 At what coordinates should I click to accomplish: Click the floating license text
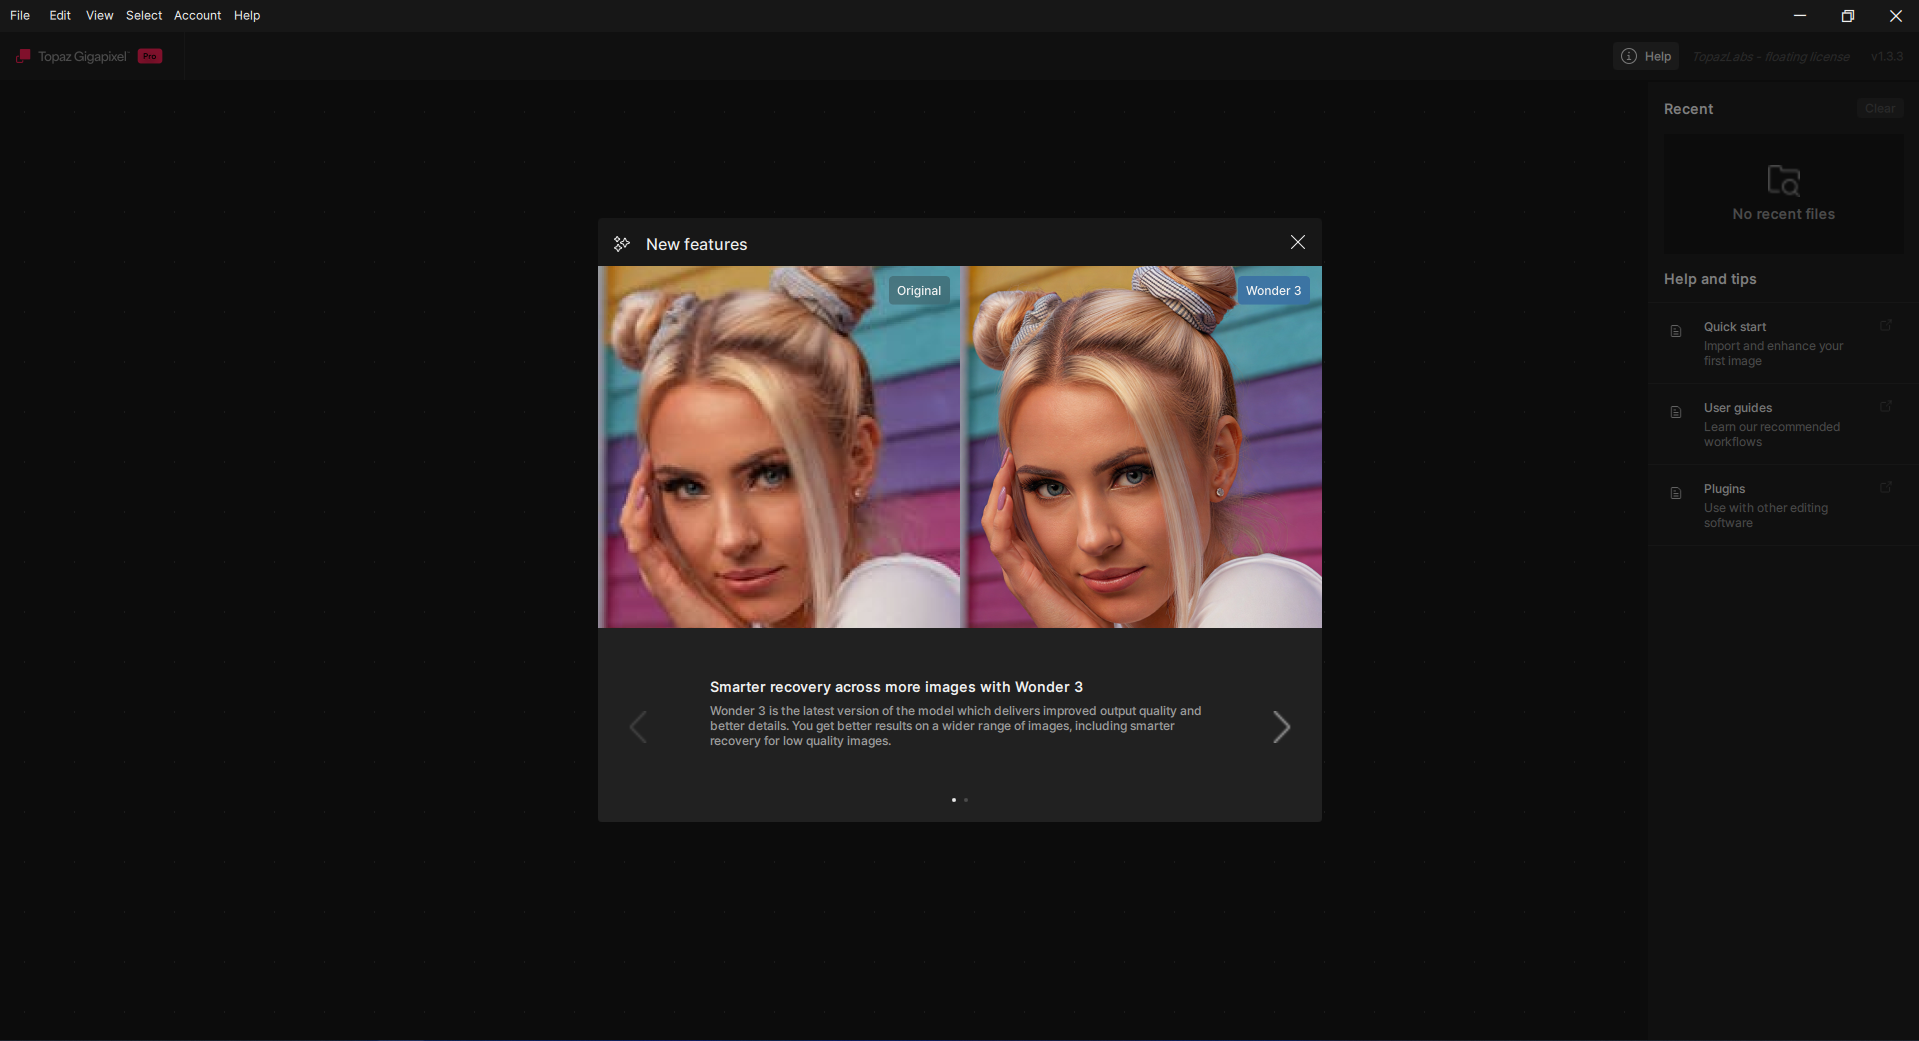coord(1771,57)
